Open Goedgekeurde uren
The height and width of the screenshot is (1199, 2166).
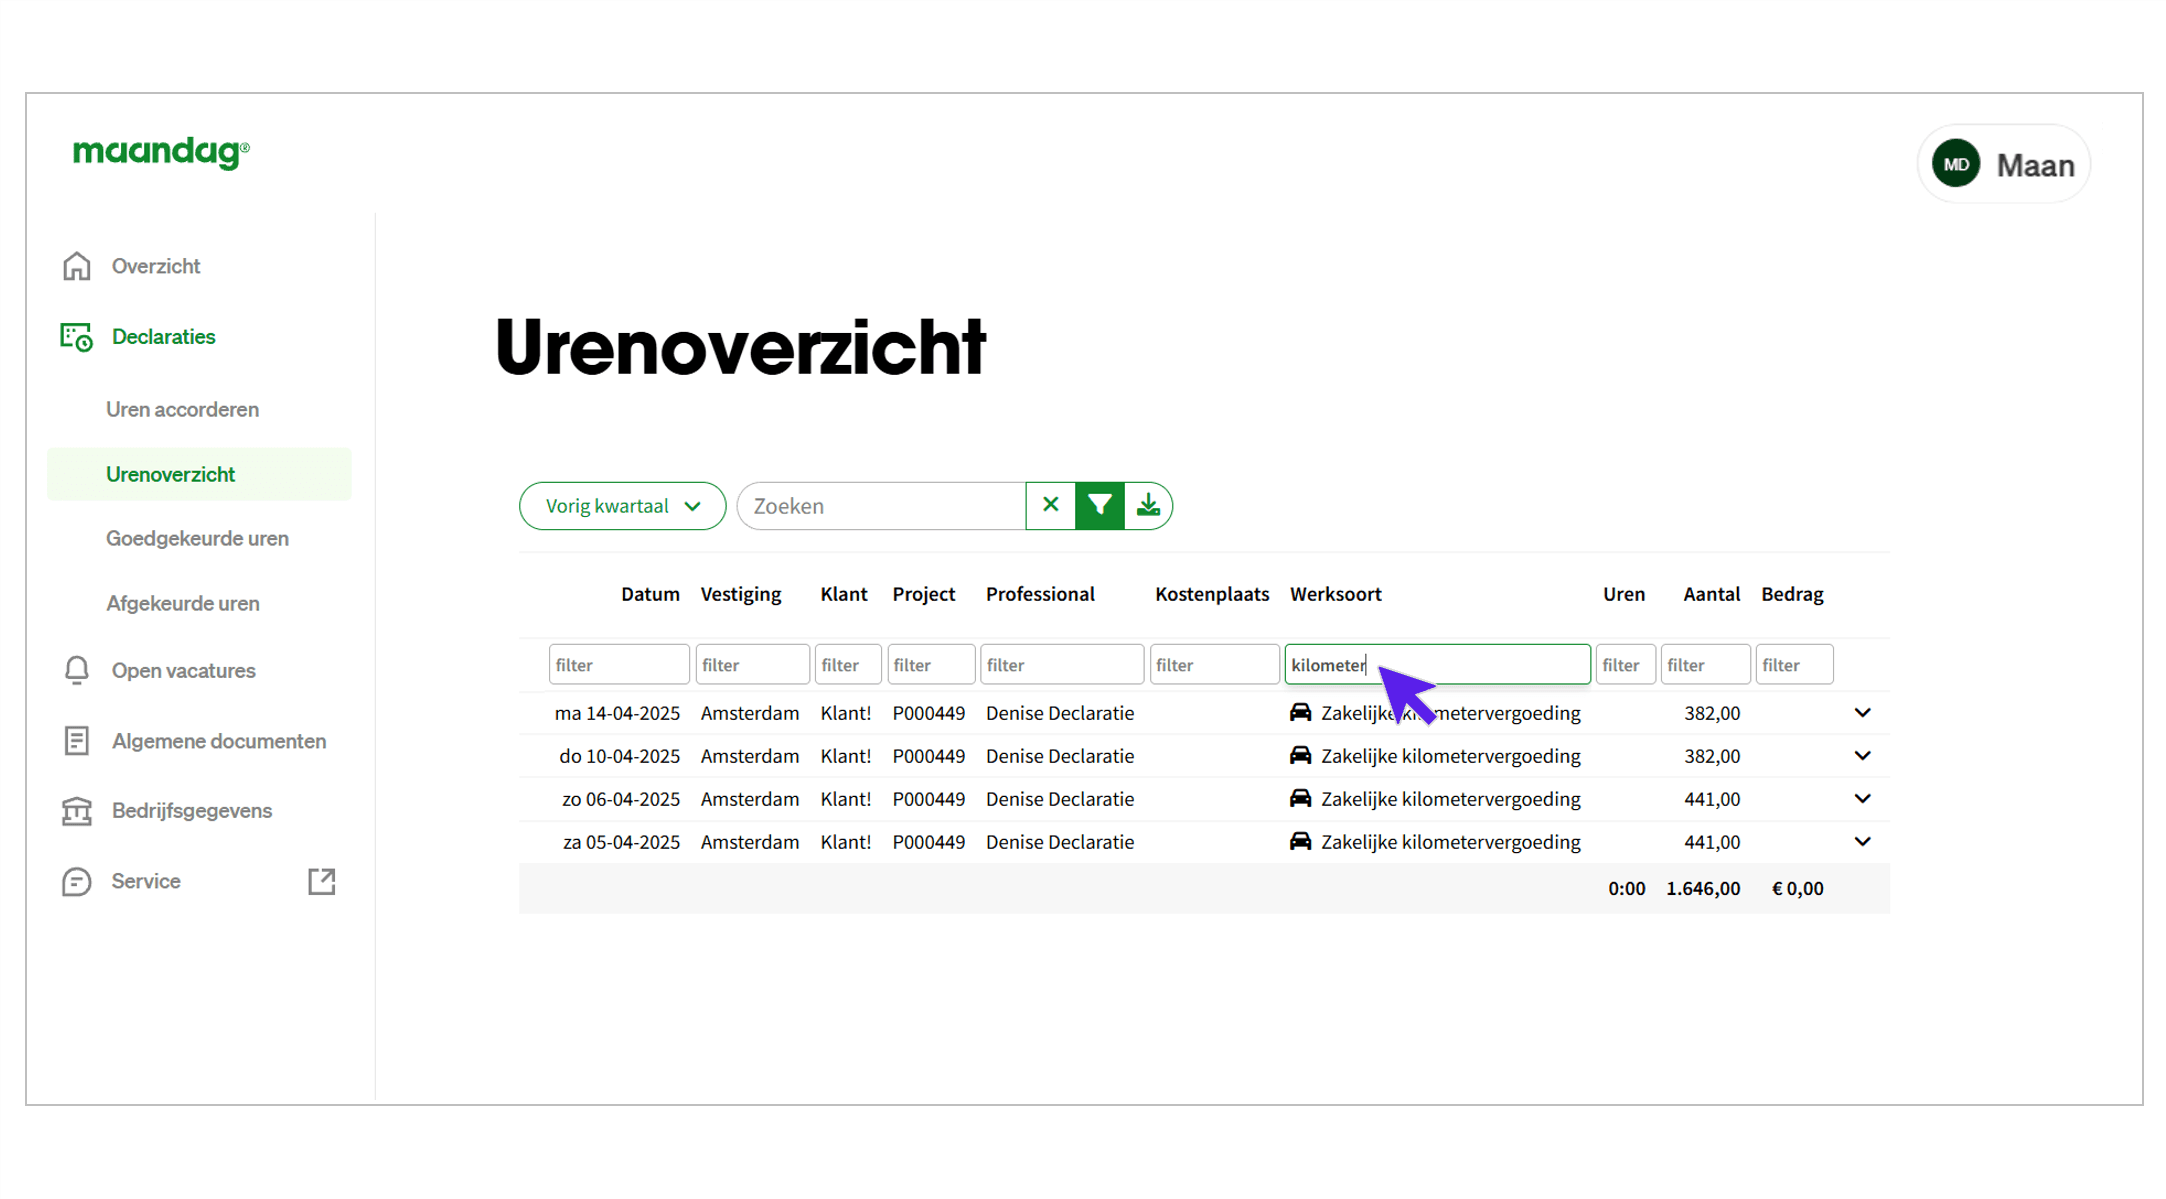[197, 538]
